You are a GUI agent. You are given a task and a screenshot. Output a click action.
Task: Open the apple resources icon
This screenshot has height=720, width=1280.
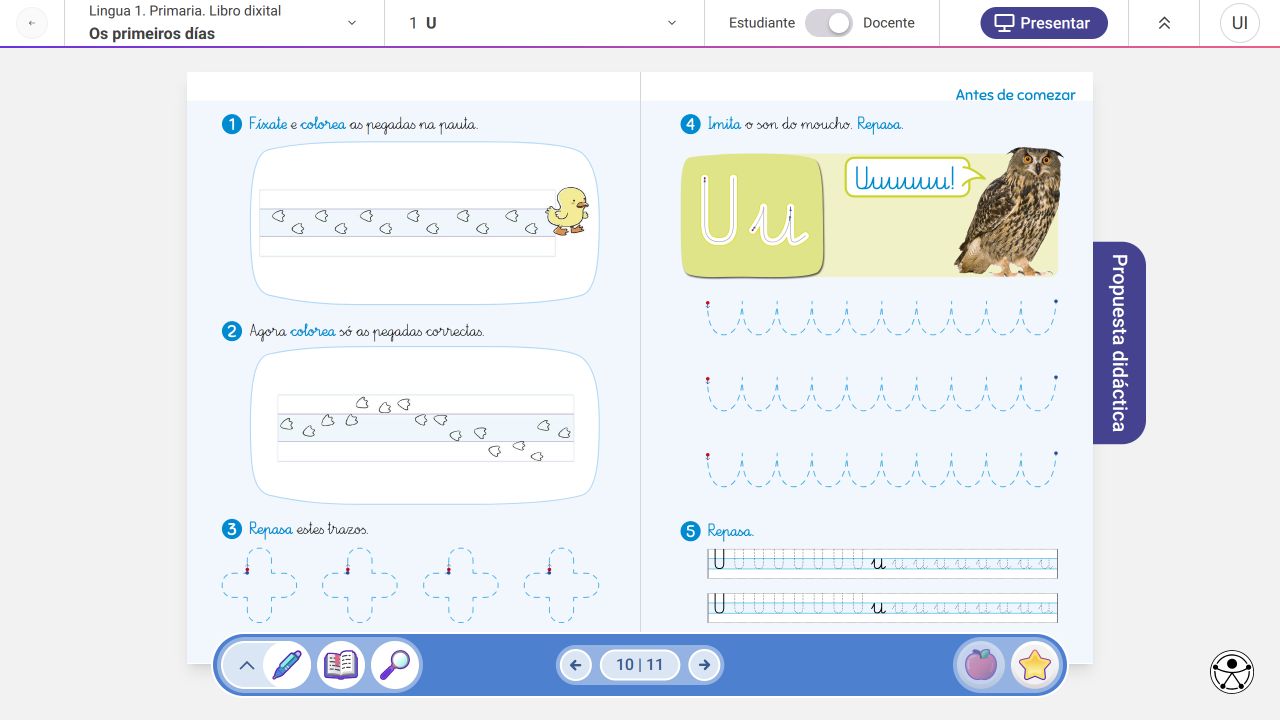pos(980,665)
